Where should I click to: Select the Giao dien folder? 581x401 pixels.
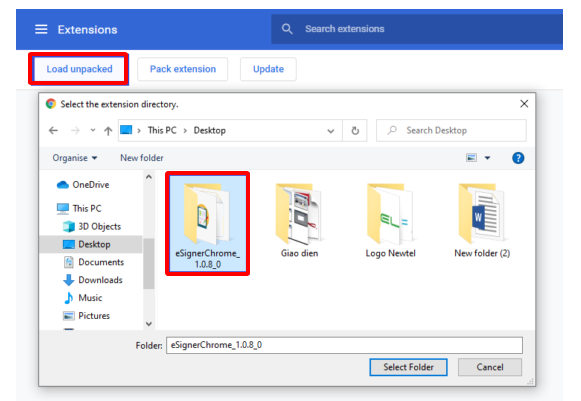click(299, 221)
